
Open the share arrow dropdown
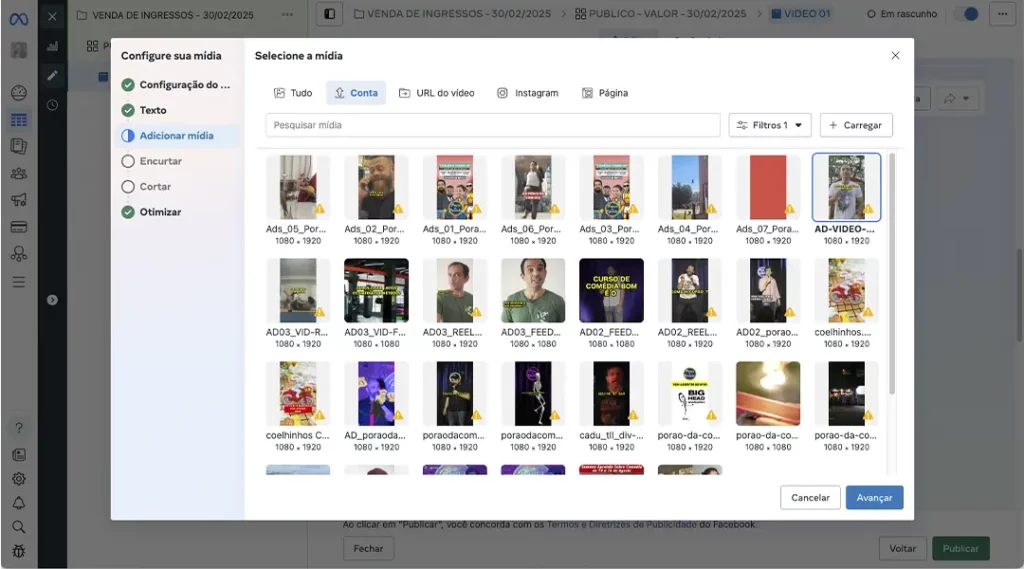[x=956, y=98]
